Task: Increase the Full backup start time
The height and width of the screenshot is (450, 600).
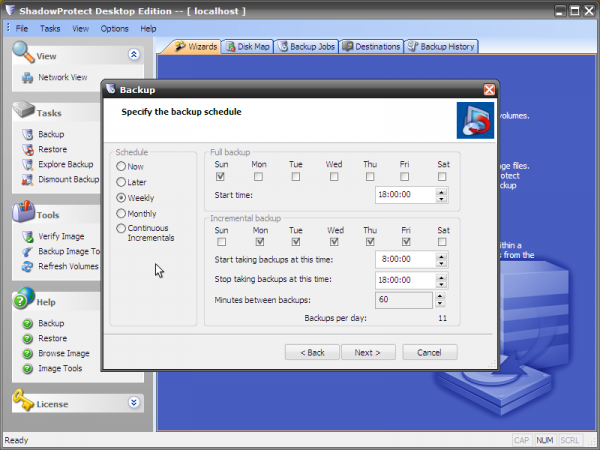Action: pyautogui.click(x=442, y=192)
